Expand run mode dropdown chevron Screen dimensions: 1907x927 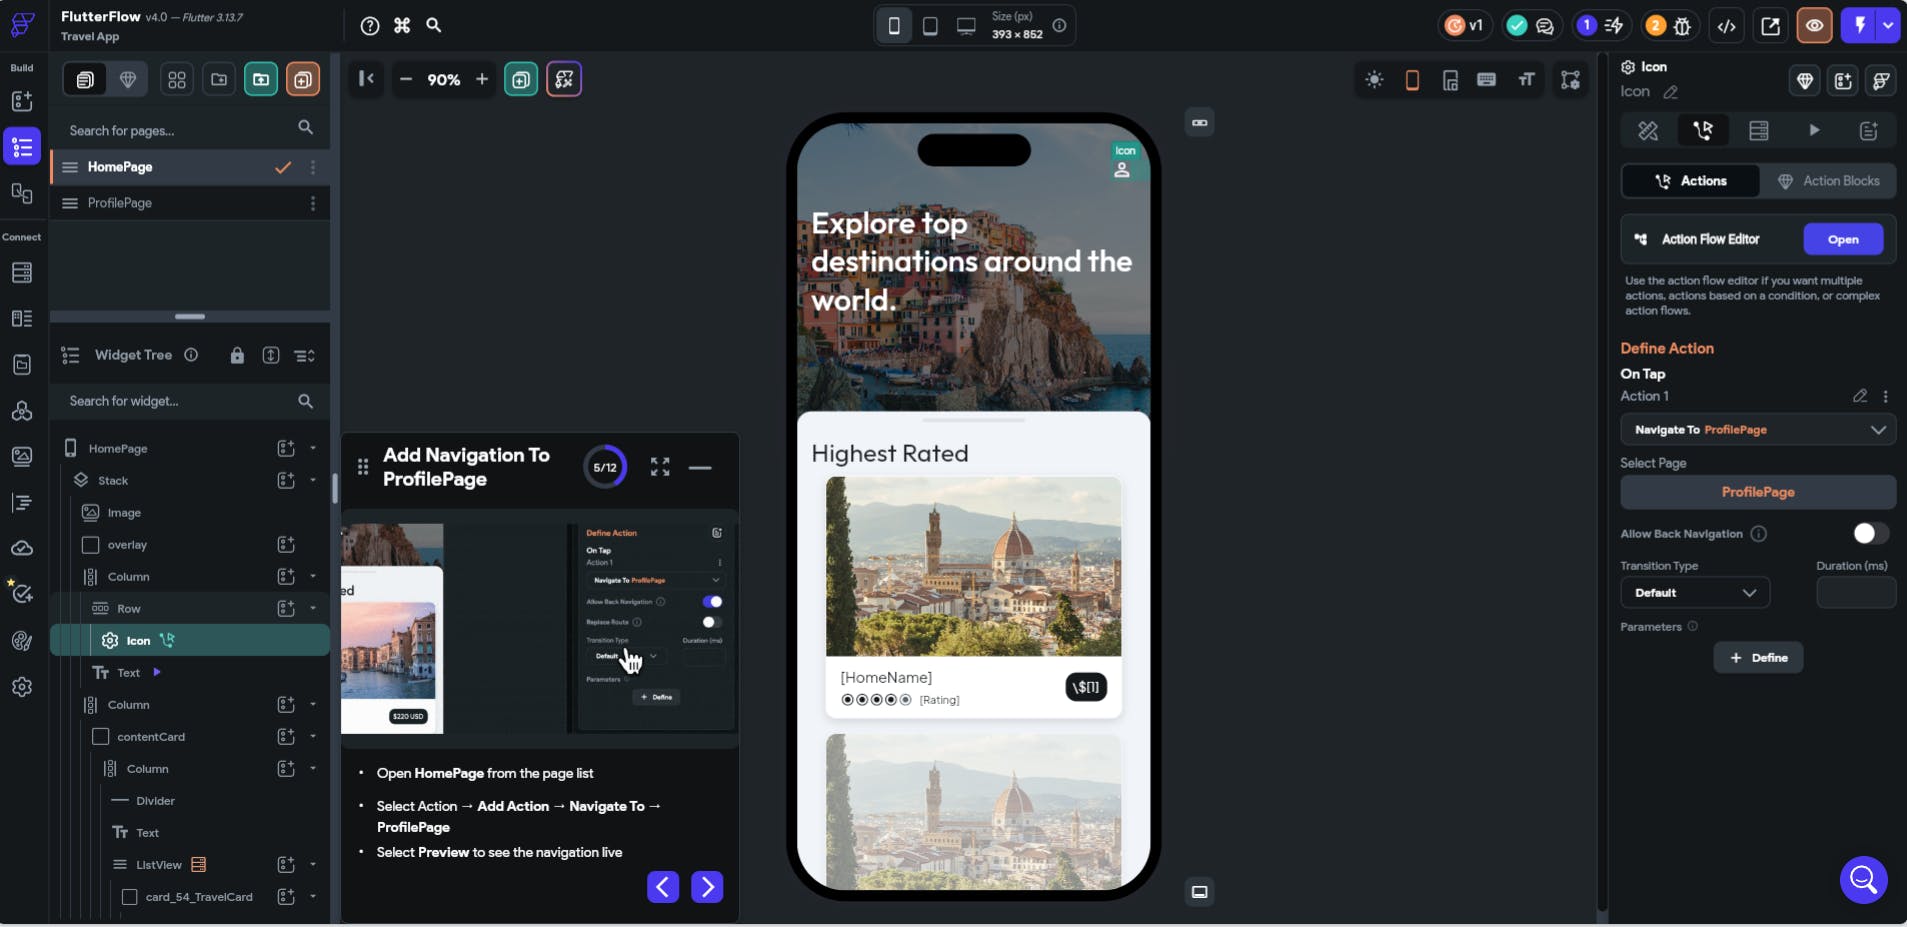point(1888,26)
